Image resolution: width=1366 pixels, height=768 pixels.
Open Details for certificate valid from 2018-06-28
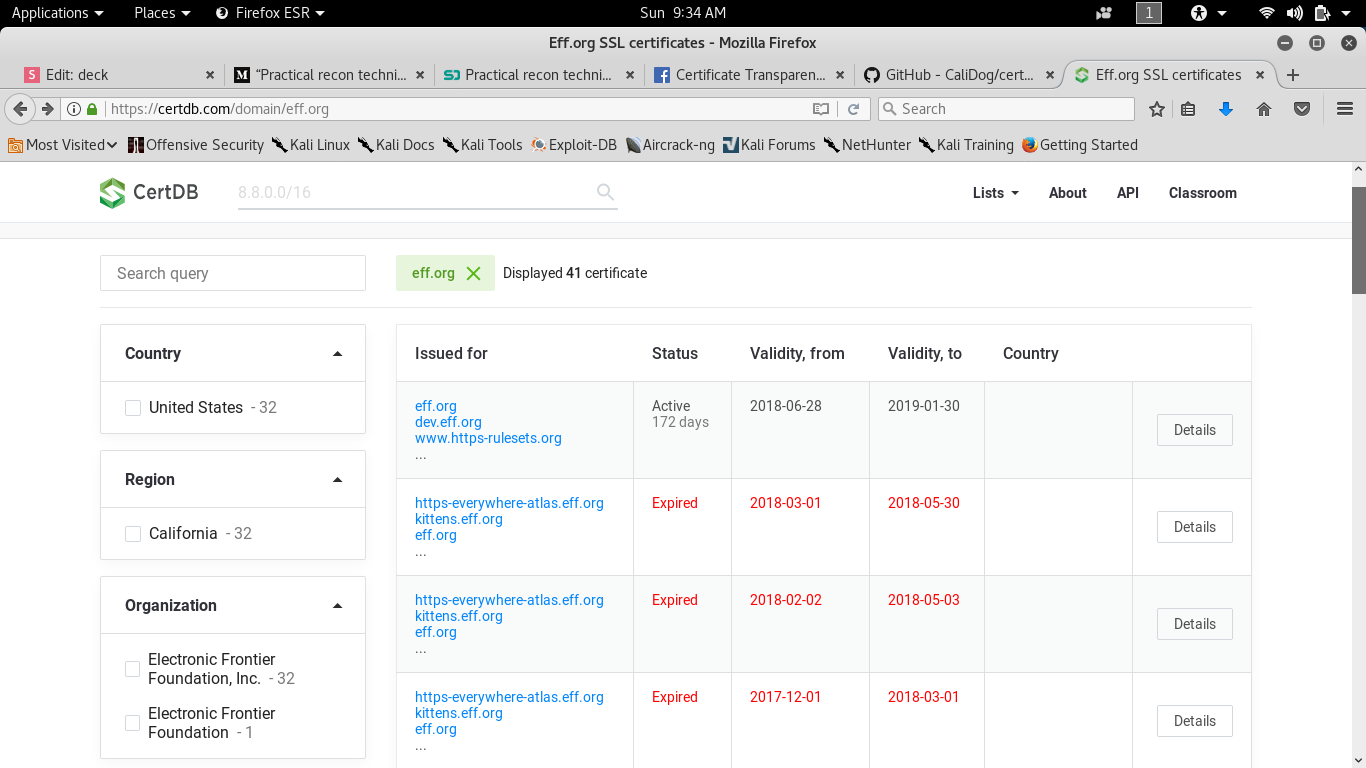1195,430
